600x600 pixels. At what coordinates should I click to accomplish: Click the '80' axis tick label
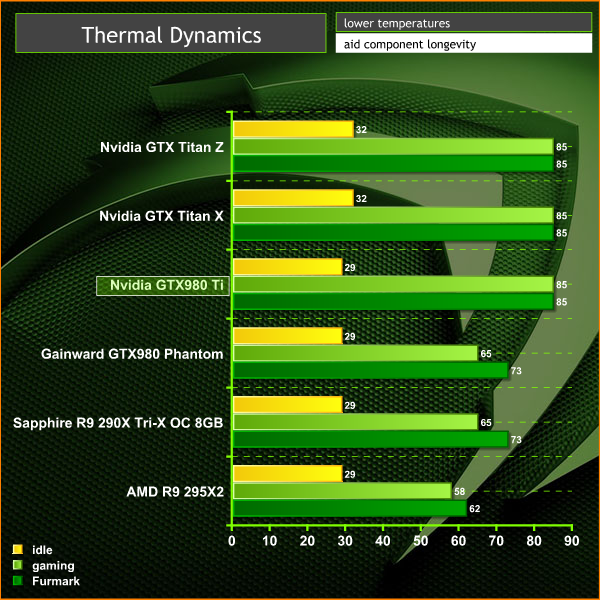tap(534, 541)
